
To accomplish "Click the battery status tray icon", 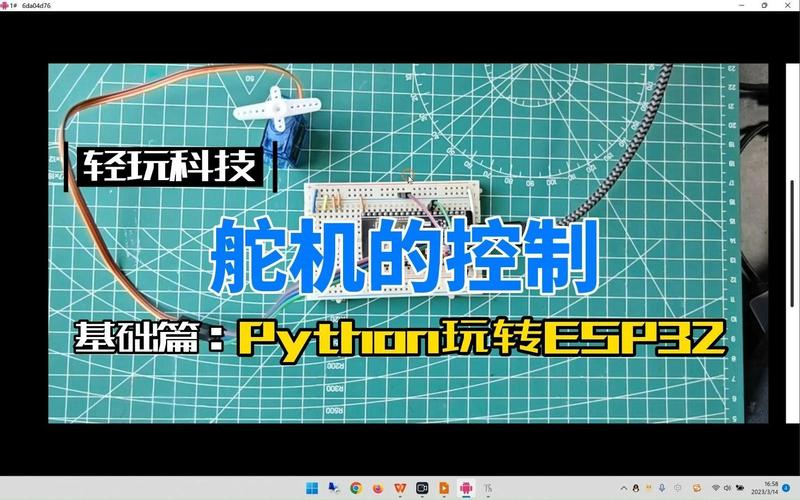I will click(x=740, y=488).
